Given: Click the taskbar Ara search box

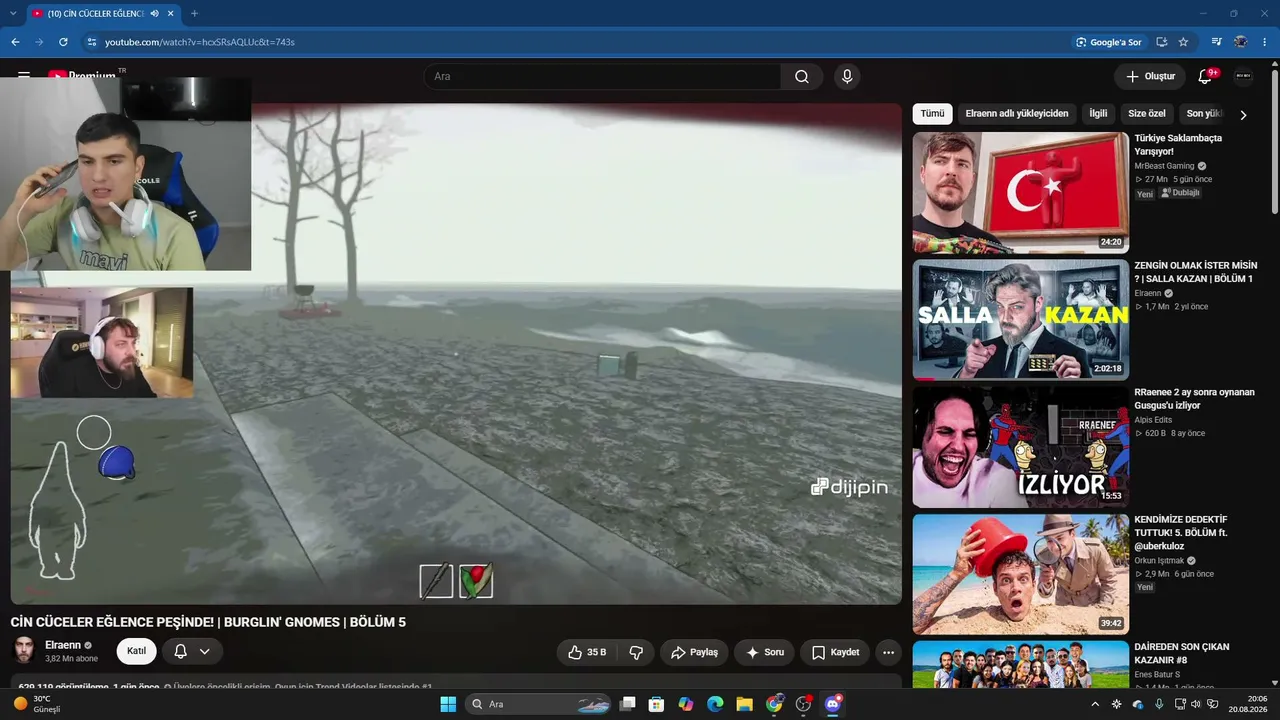Looking at the screenshot, I should 539,704.
